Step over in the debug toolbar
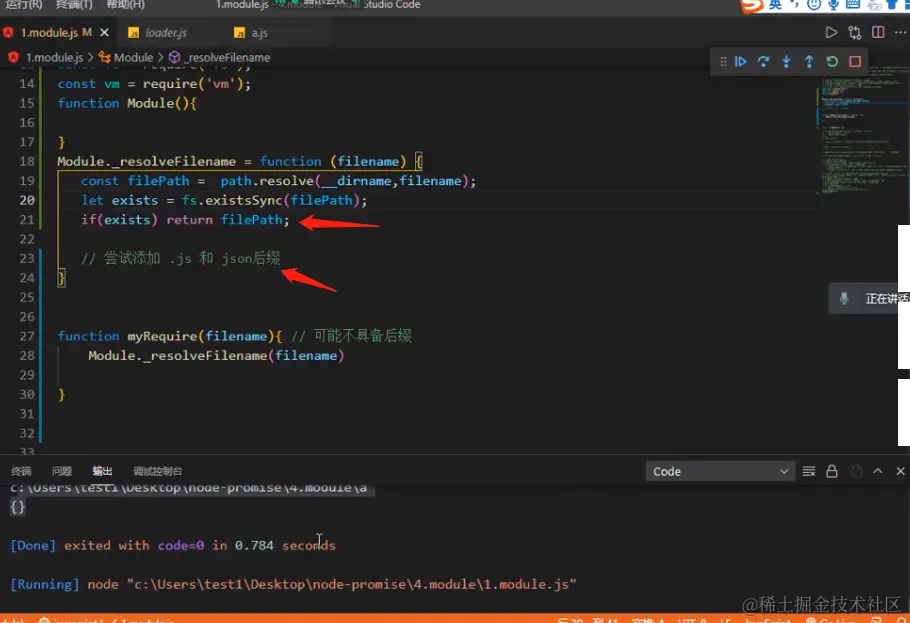The image size is (910, 623). pos(763,62)
